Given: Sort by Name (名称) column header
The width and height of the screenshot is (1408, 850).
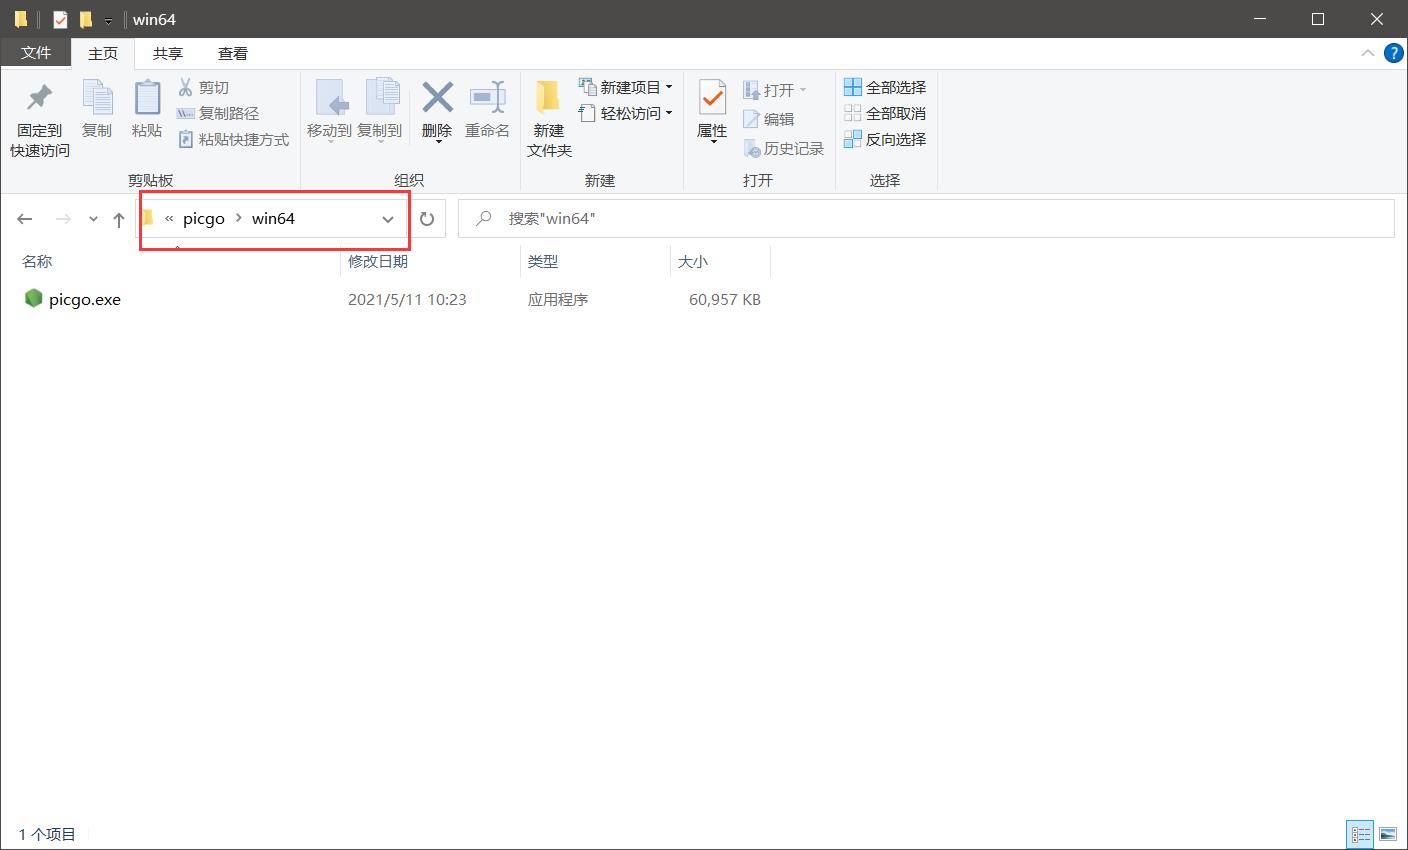Looking at the screenshot, I should [37, 261].
